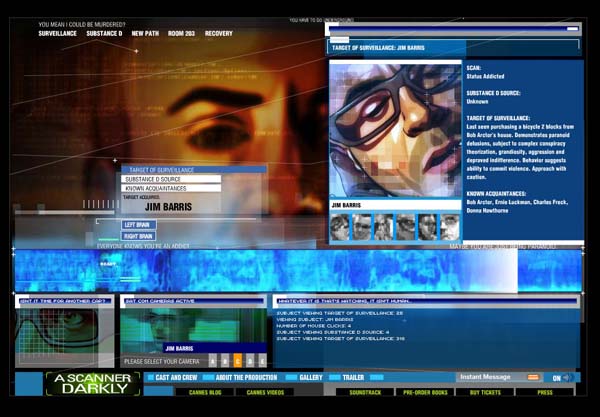Click the 'Unknown' substance D source value
The height and width of the screenshot is (417, 600).
coord(477,101)
